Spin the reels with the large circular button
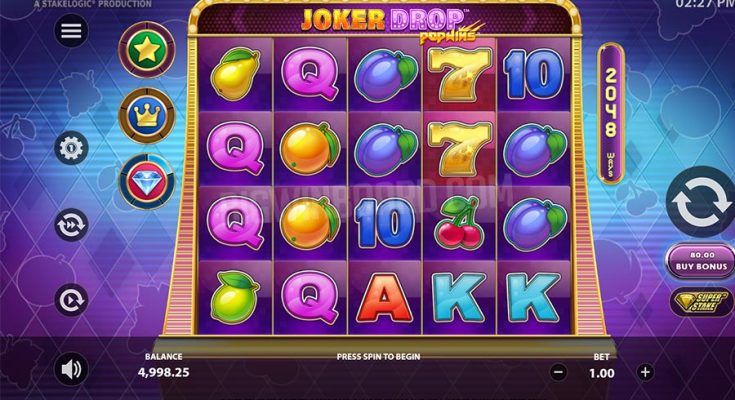 click(x=700, y=202)
